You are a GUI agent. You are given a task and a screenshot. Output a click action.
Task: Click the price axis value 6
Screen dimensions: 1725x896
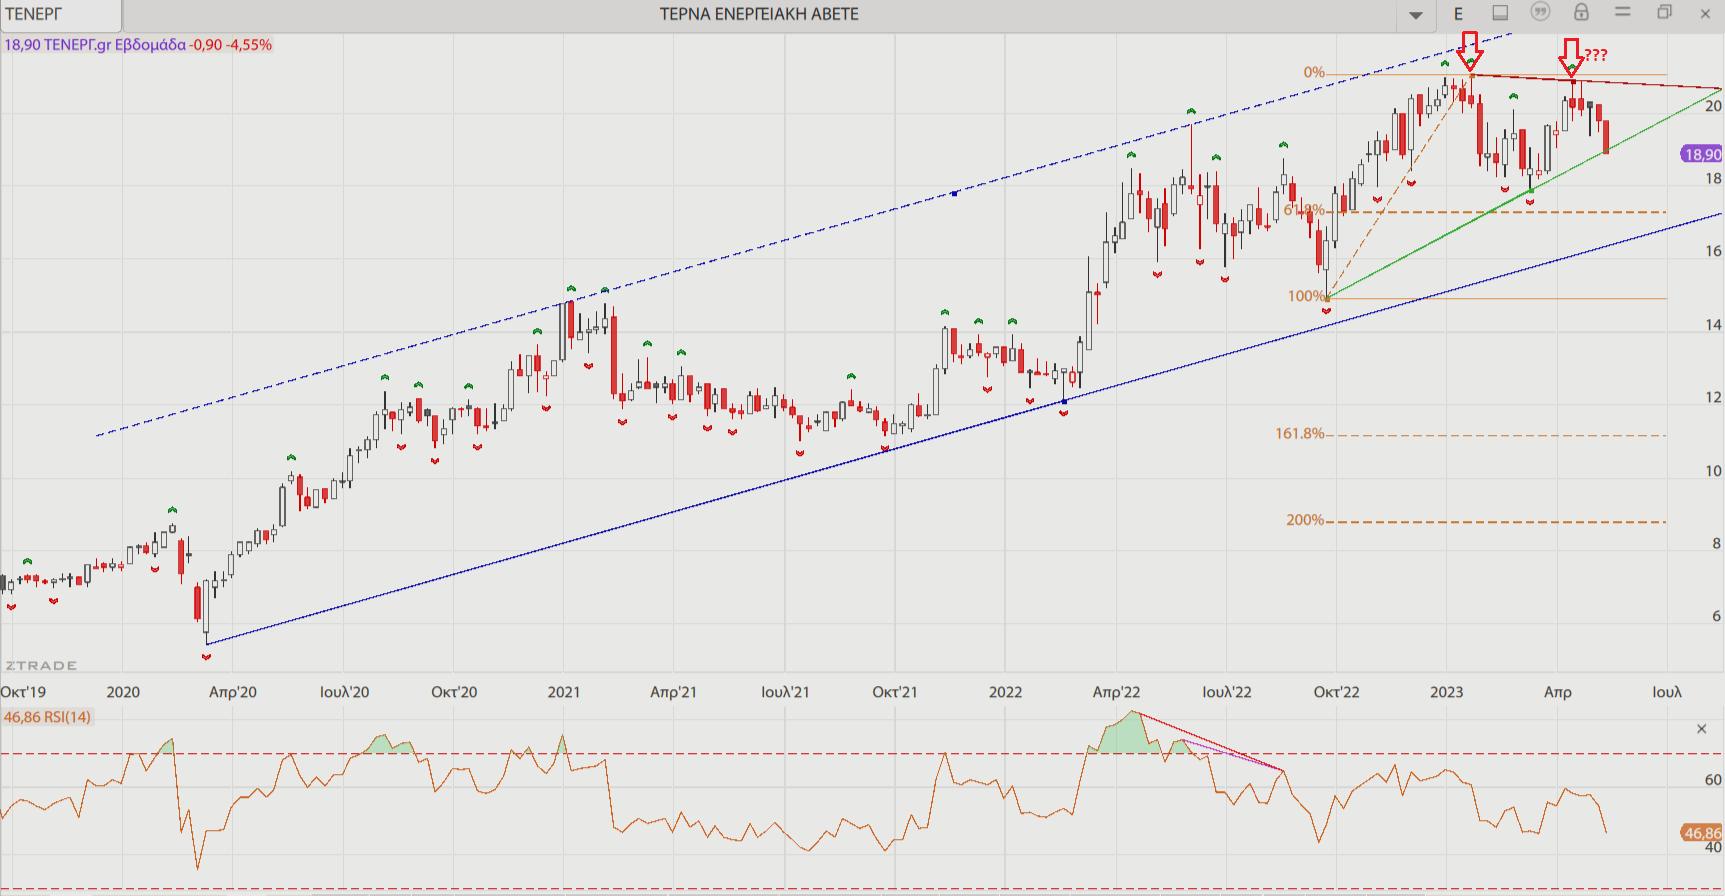[x=1716, y=616]
